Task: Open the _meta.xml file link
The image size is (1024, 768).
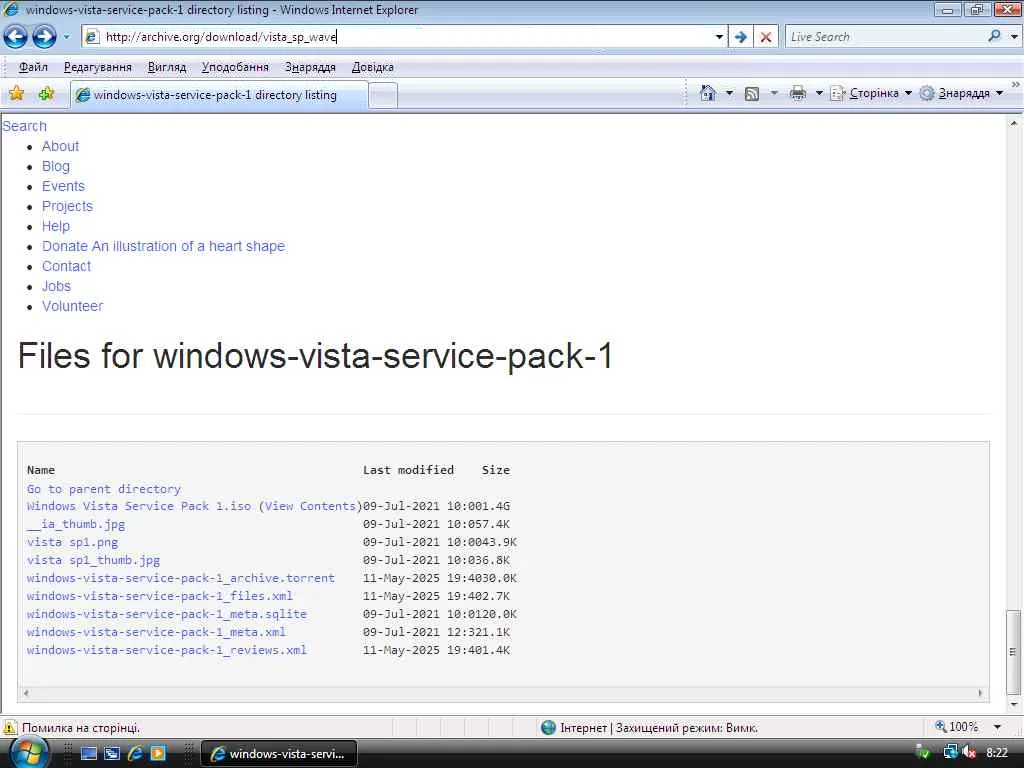Action: point(156,632)
